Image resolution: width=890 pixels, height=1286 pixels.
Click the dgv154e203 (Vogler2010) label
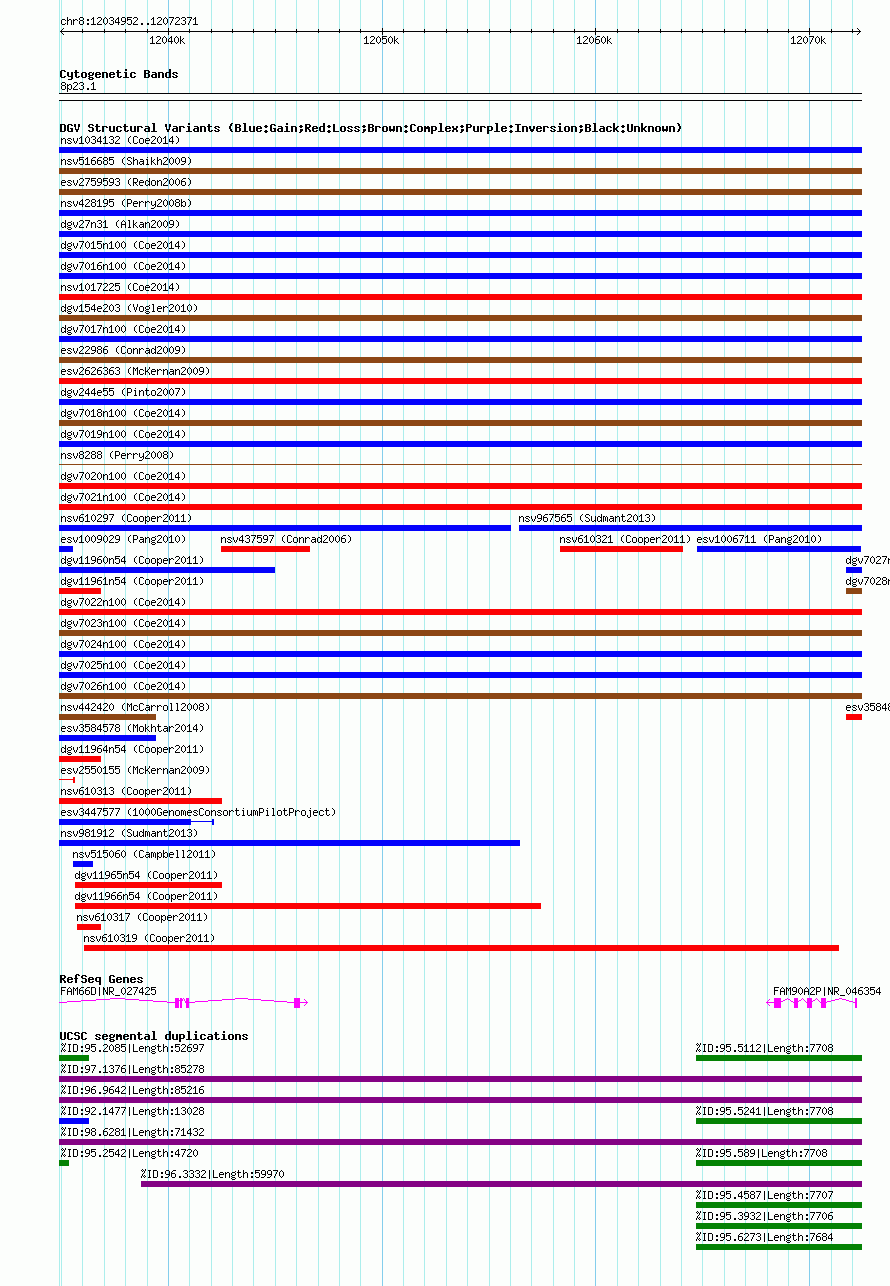[129, 308]
